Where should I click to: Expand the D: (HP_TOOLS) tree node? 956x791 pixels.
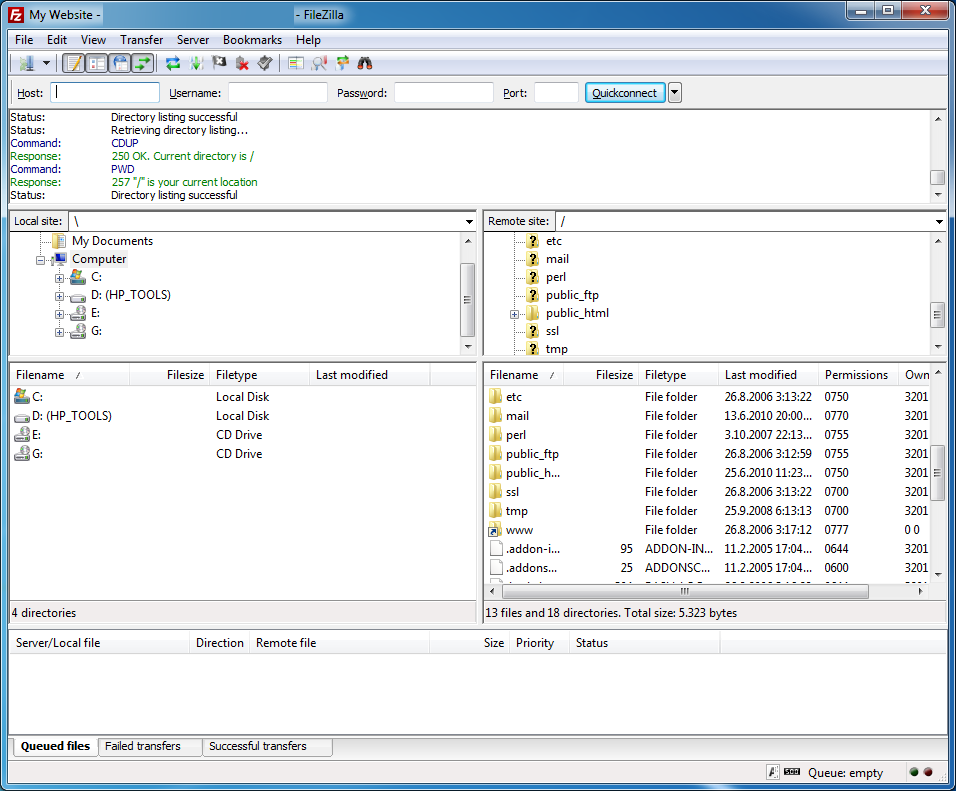click(59, 296)
